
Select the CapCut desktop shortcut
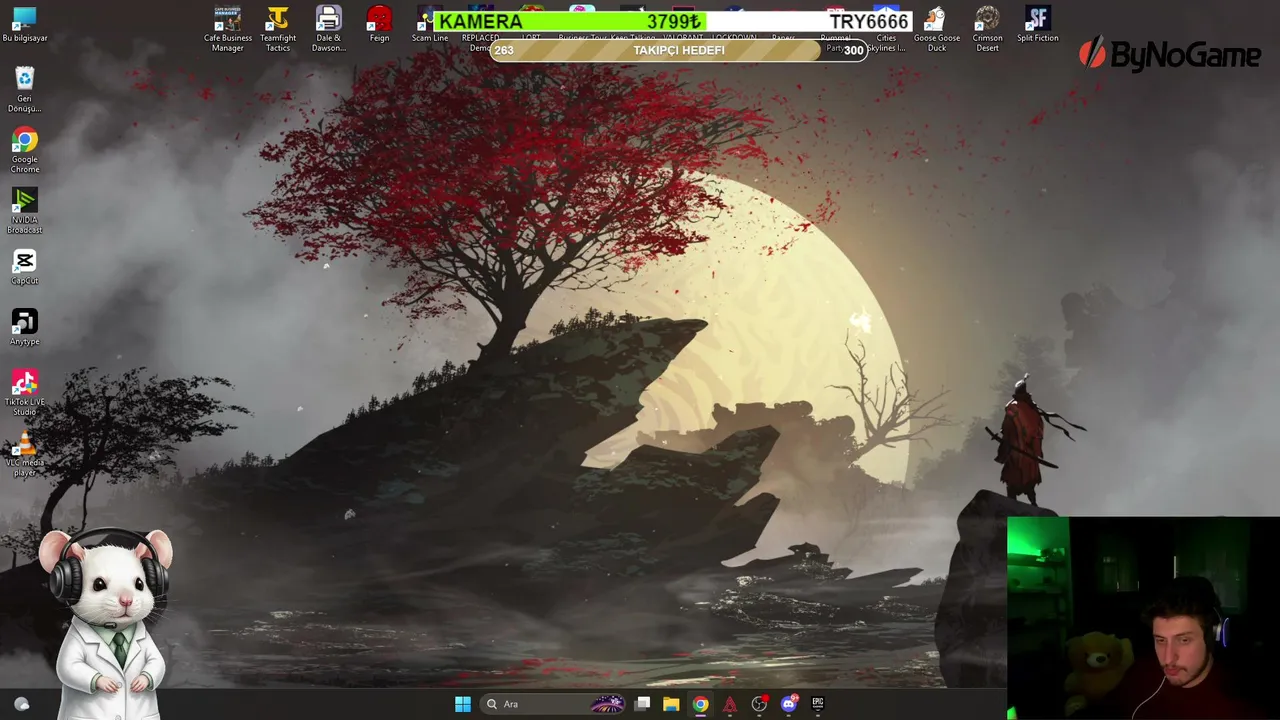point(25,267)
